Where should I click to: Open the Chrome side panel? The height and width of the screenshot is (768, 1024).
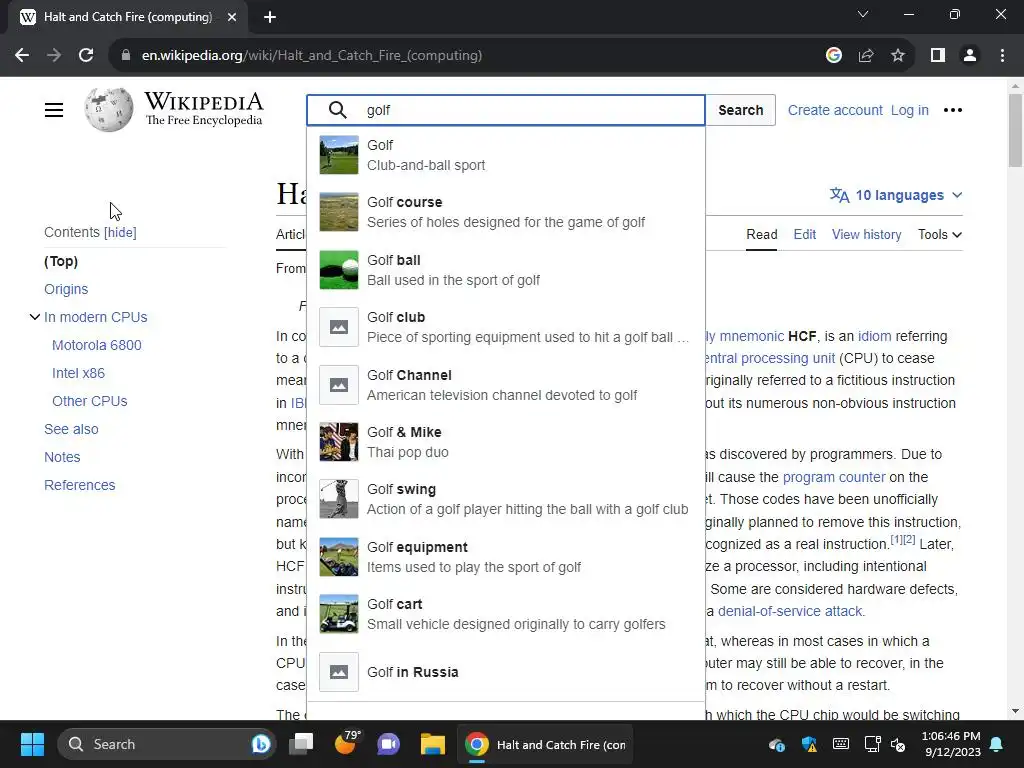coord(938,56)
